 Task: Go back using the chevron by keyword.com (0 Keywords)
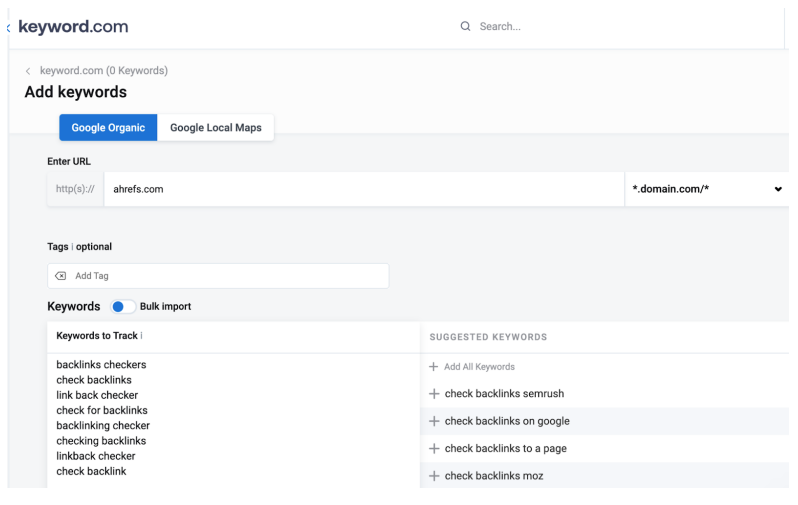pos(27,71)
